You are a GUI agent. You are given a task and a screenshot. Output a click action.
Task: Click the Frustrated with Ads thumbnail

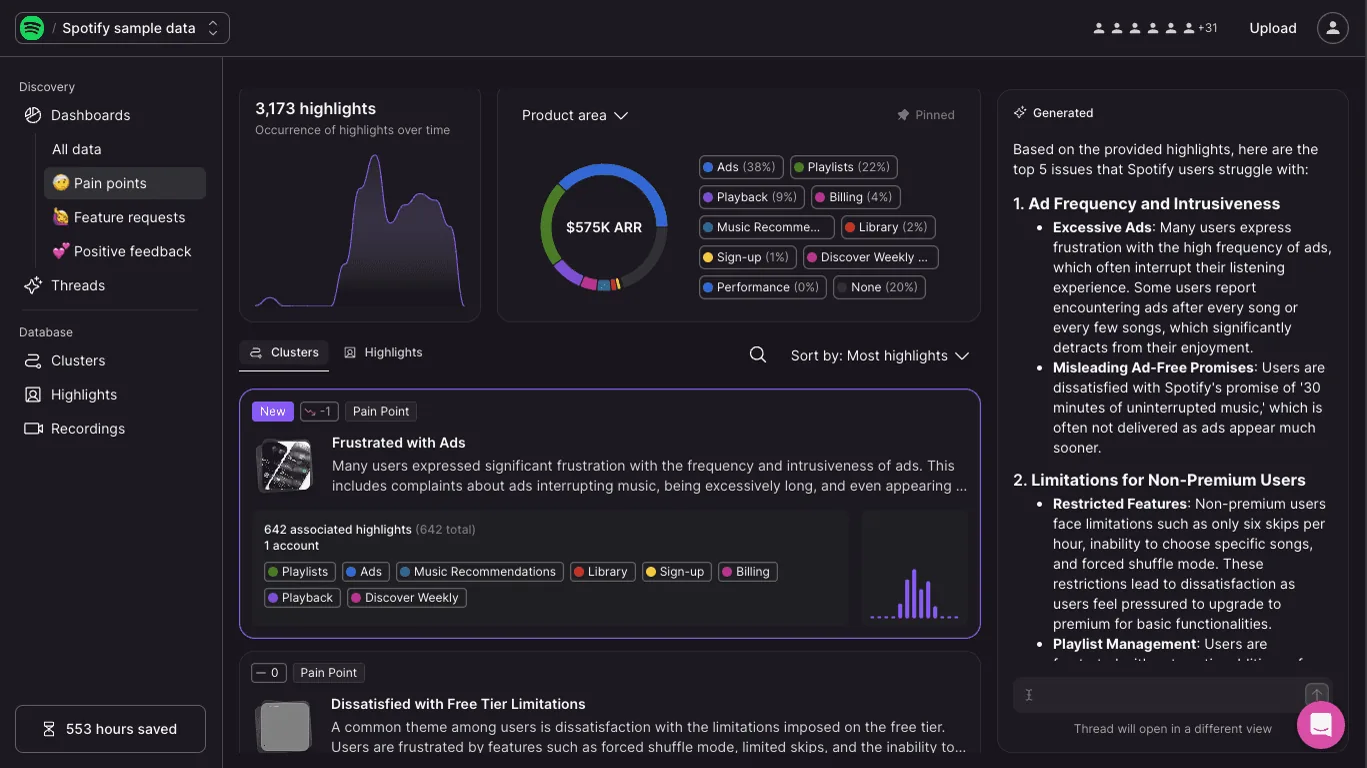pos(285,466)
